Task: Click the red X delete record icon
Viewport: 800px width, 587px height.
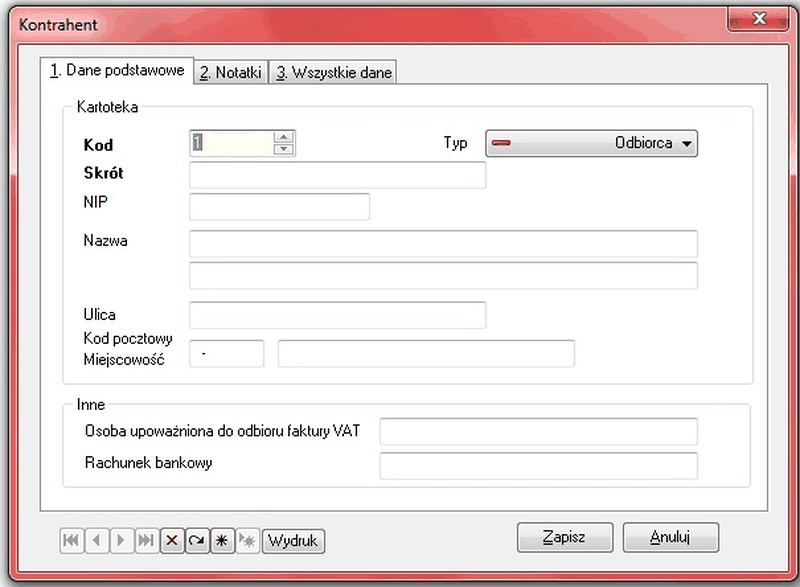Action: tap(172, 541)
